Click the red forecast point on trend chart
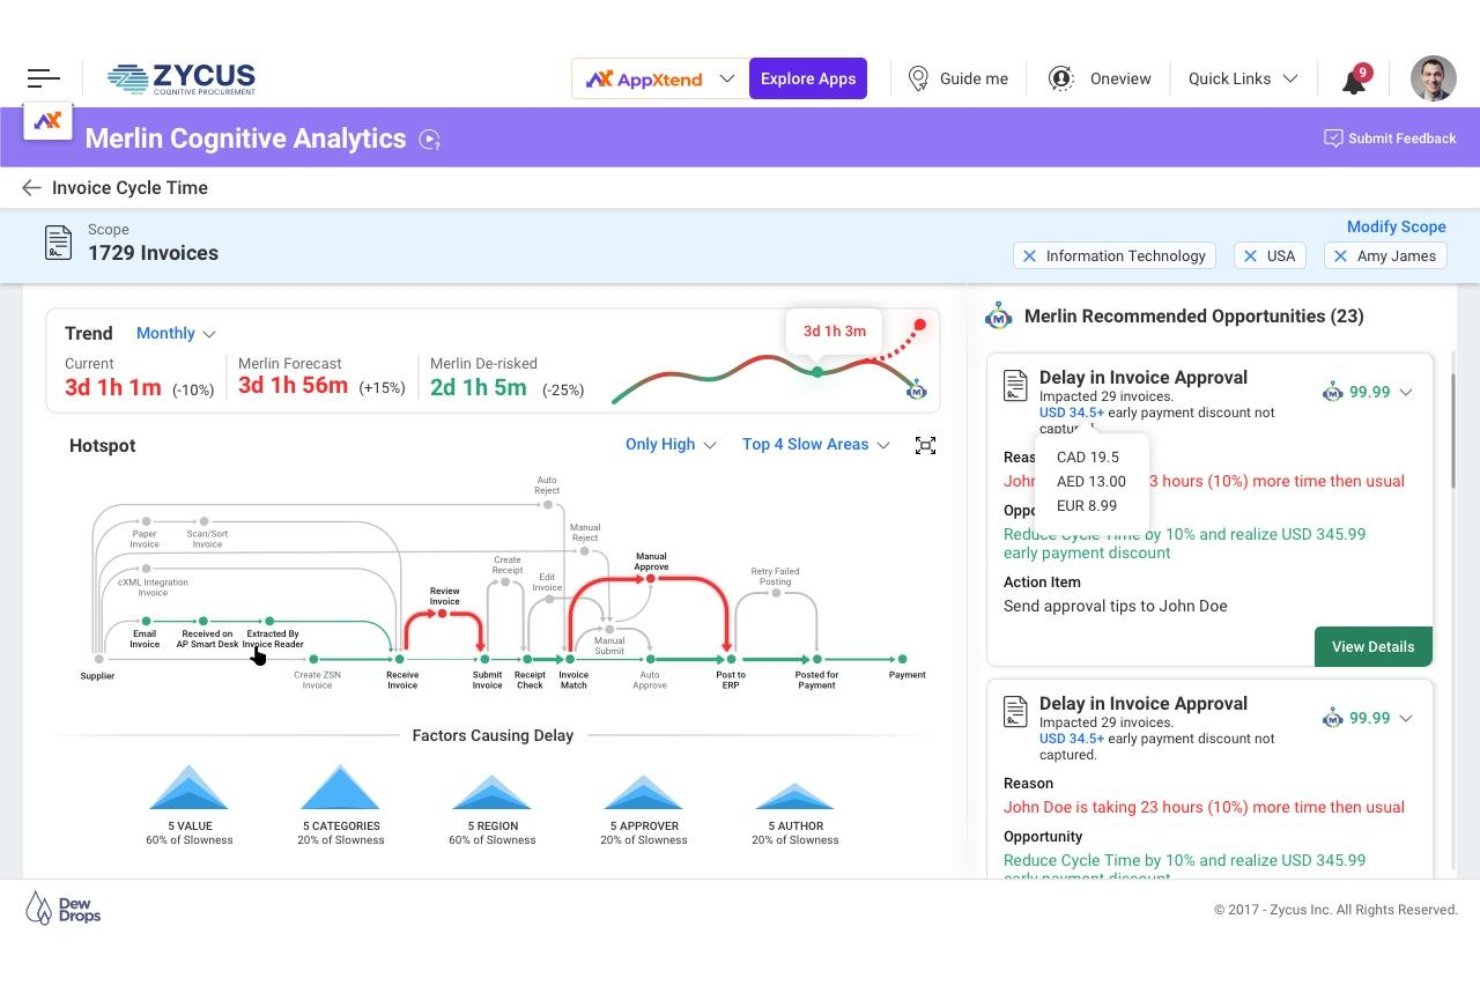The width and height of the screenshot is (1480, 987). pos(920,325)
